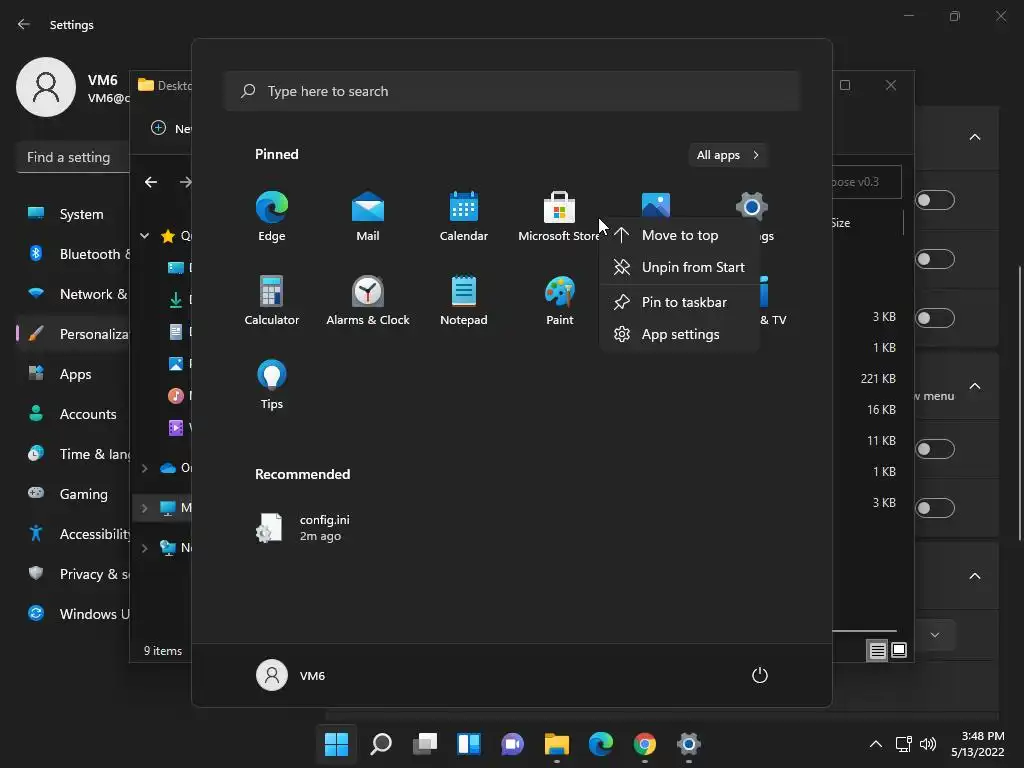Launch Notepad from Start
The height and width of the screenshot is (768, 1024).
point(464,300)
